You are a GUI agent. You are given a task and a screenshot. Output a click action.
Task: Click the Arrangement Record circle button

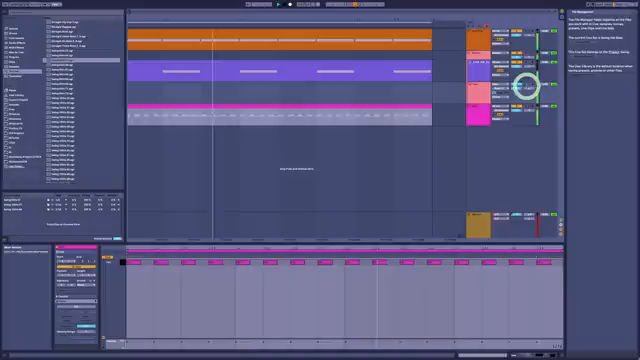[x=290, y=4]
